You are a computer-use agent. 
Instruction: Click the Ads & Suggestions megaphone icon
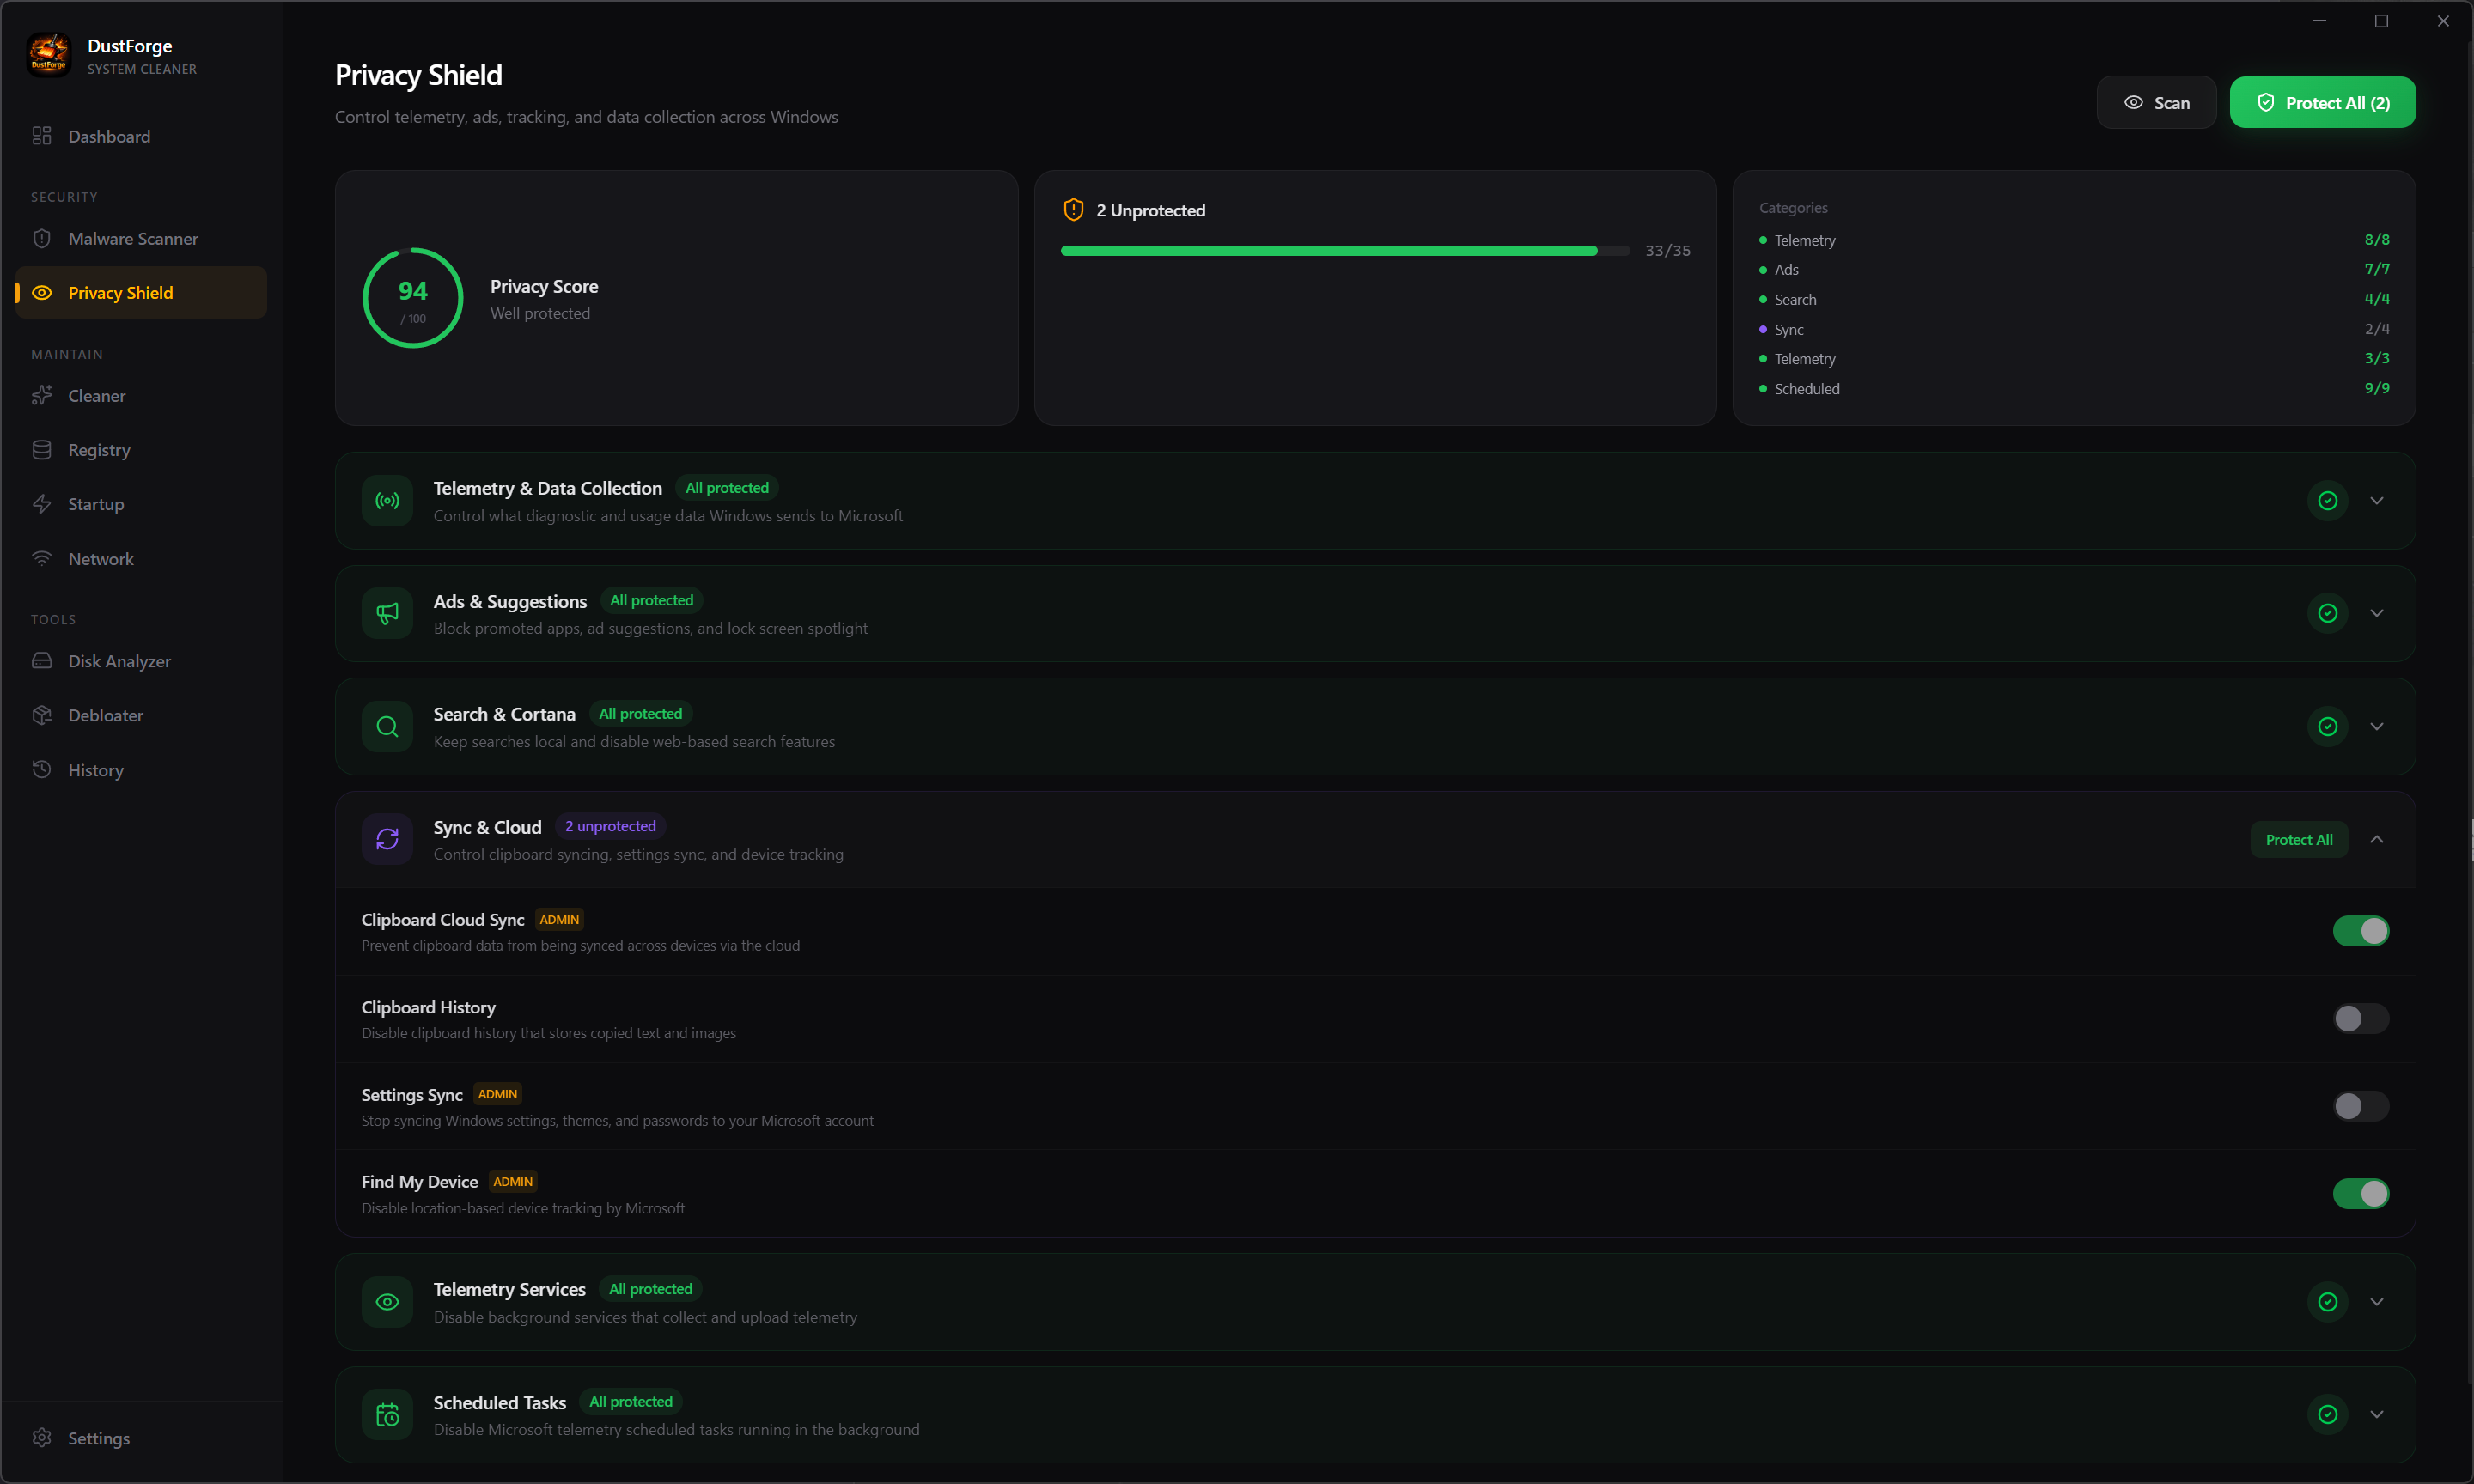point(387,613)
